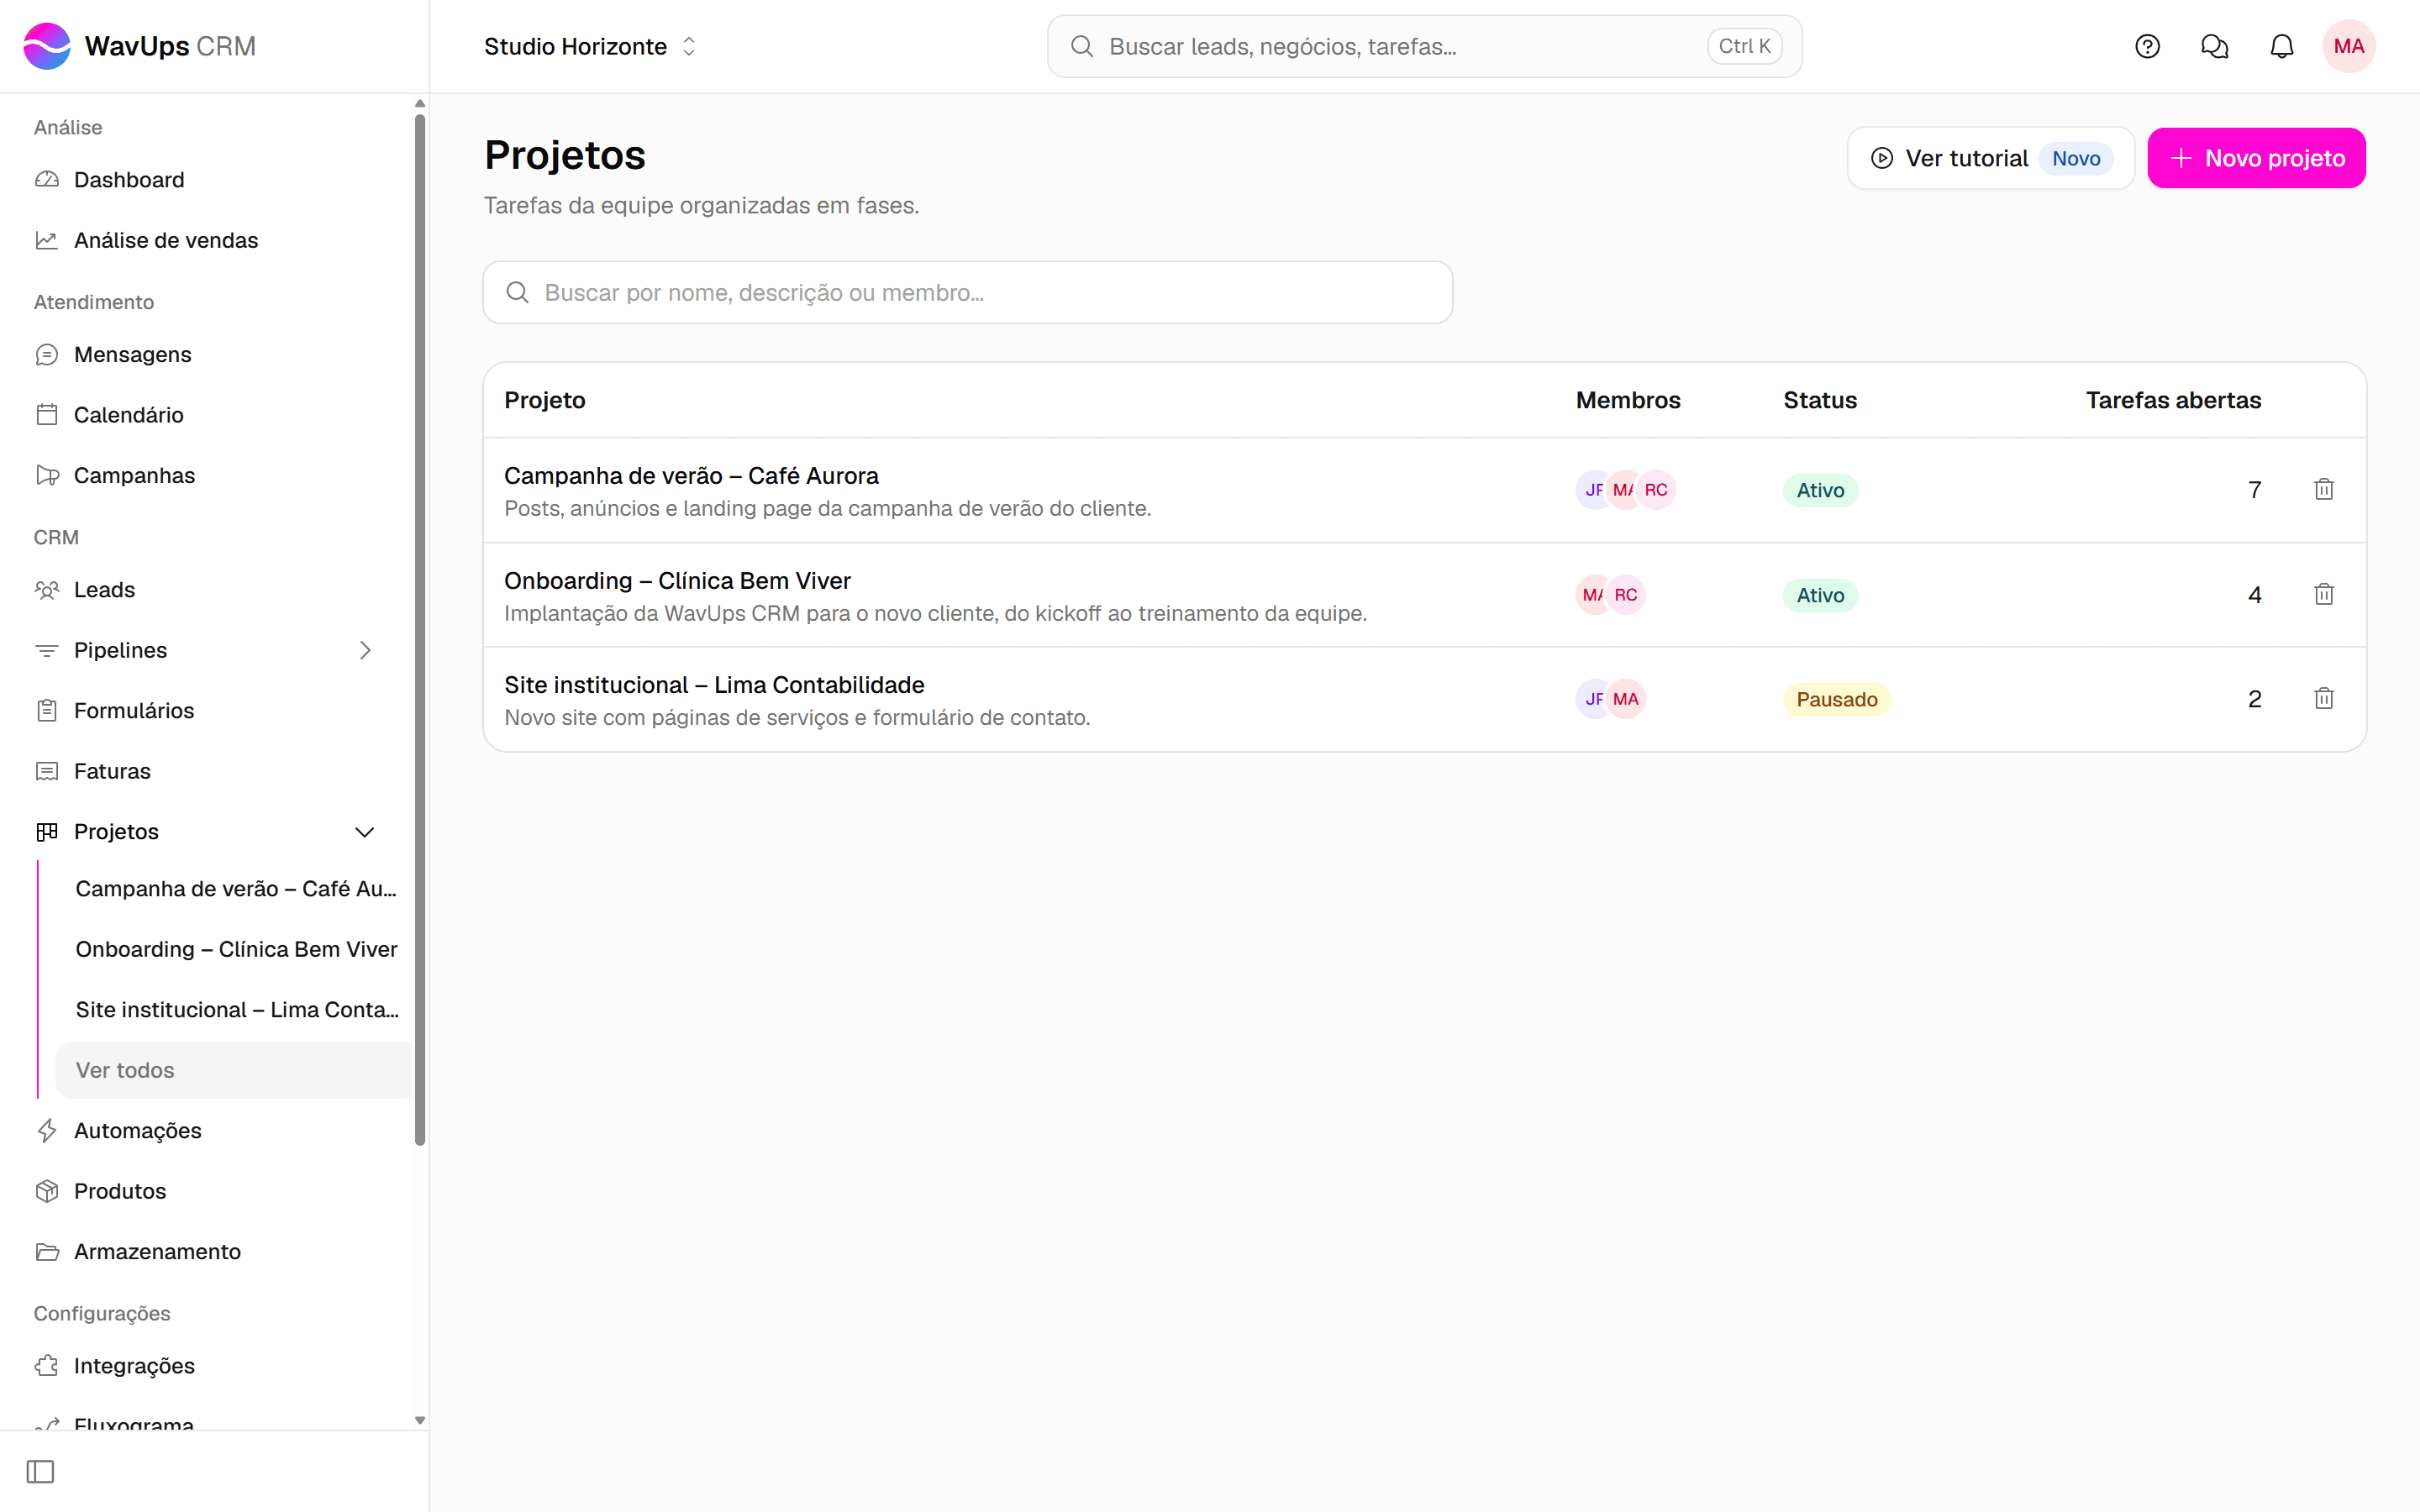Open Site institucional – Lima Contabilidade row title
This screenshot has height=1512, width=2420.
tap(714, 685)
